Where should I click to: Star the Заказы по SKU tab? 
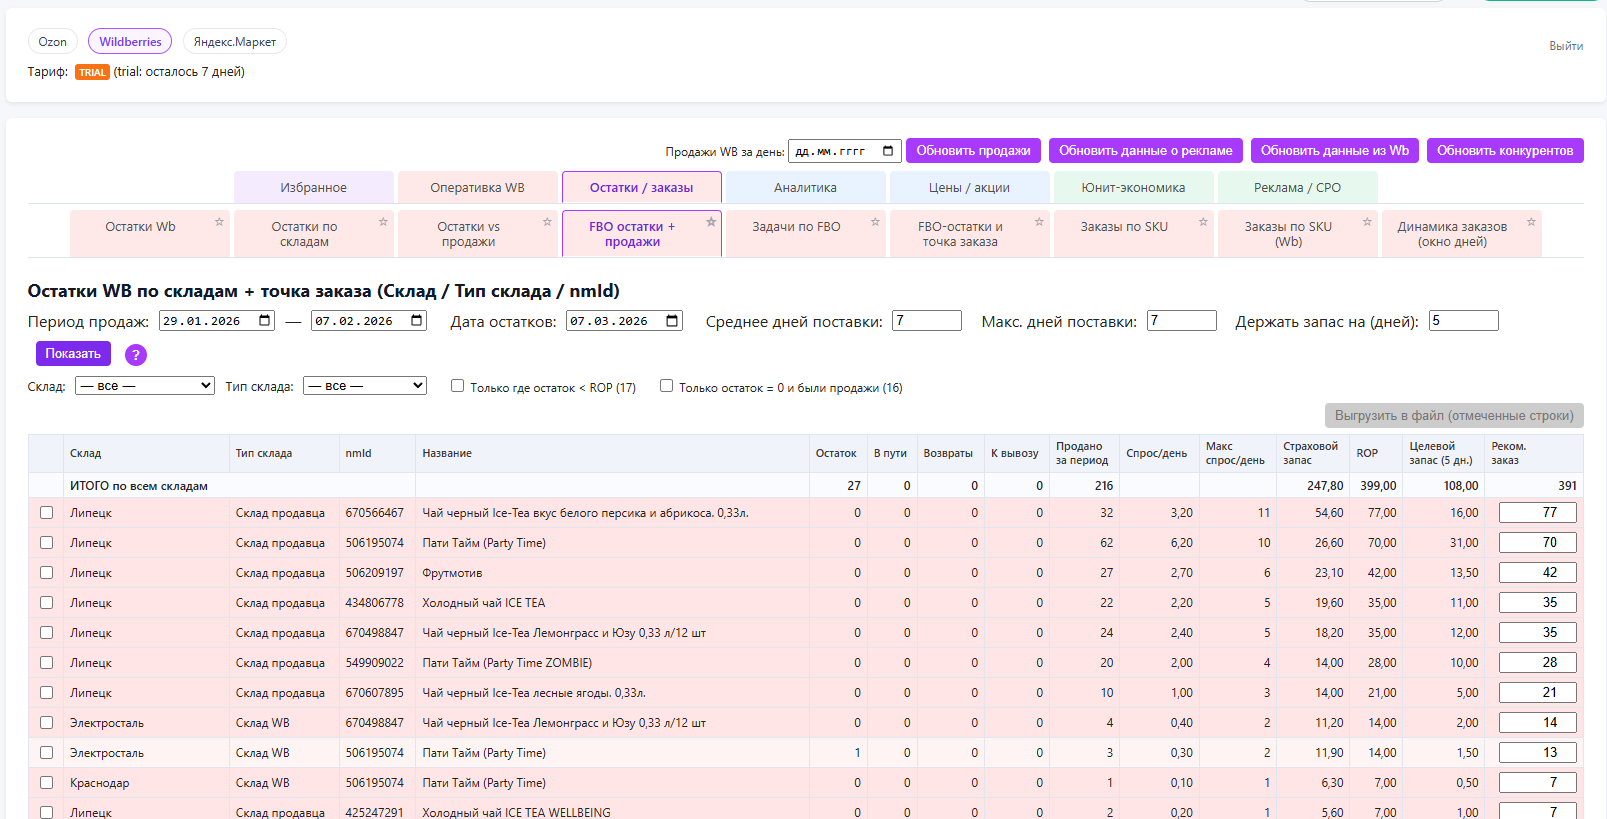[1203, 222]
